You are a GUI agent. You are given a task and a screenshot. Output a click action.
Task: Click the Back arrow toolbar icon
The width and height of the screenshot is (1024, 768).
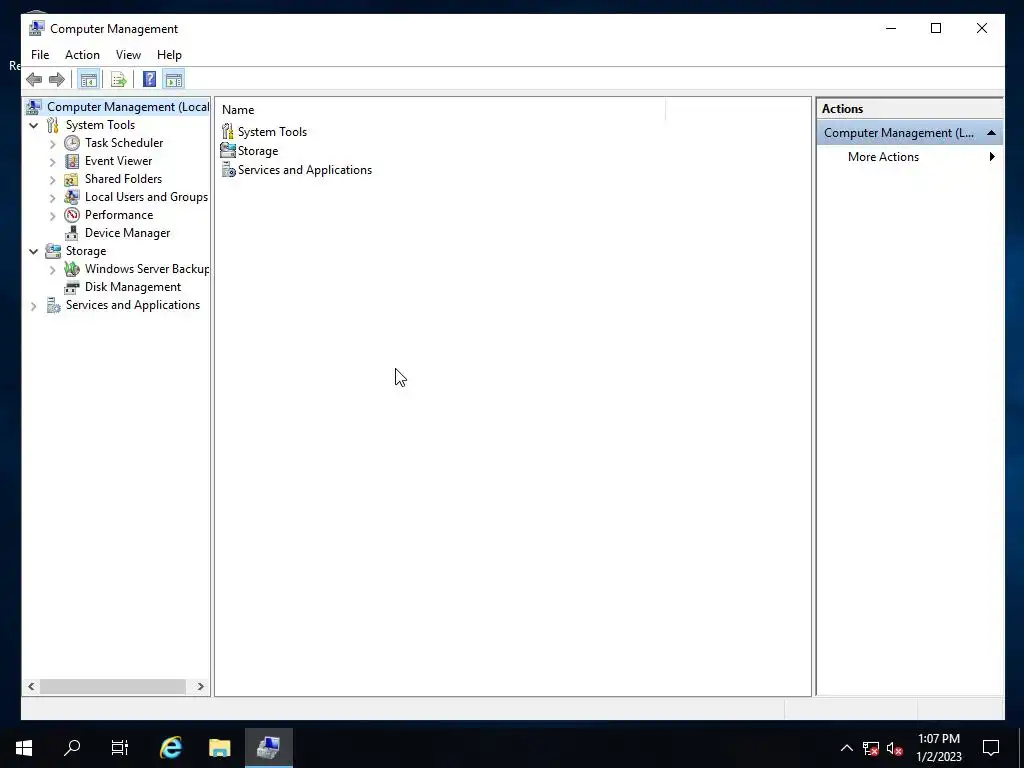coord(34,80)
